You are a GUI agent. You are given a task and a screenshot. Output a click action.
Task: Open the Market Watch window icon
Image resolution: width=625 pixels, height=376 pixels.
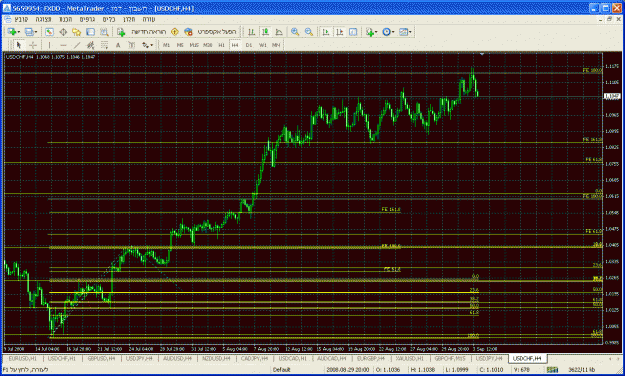49,32
